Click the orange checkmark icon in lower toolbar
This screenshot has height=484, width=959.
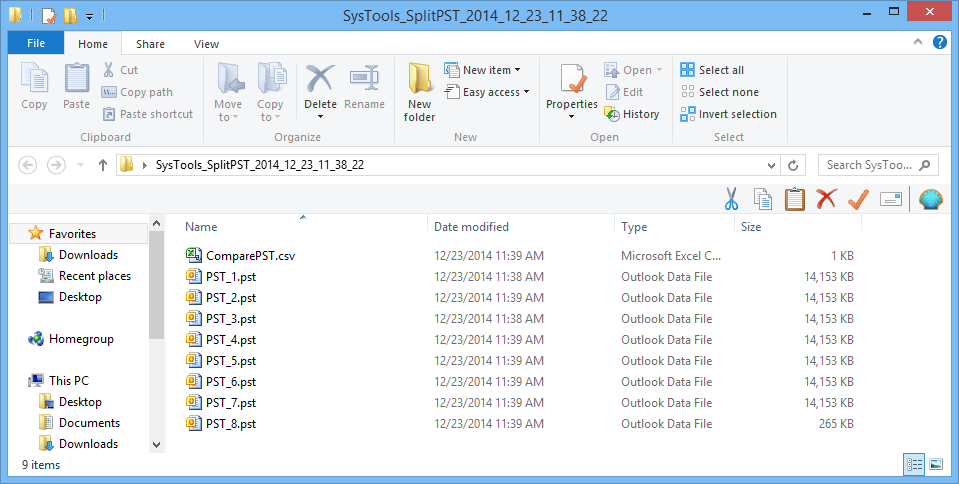click(x=858, y=199)
